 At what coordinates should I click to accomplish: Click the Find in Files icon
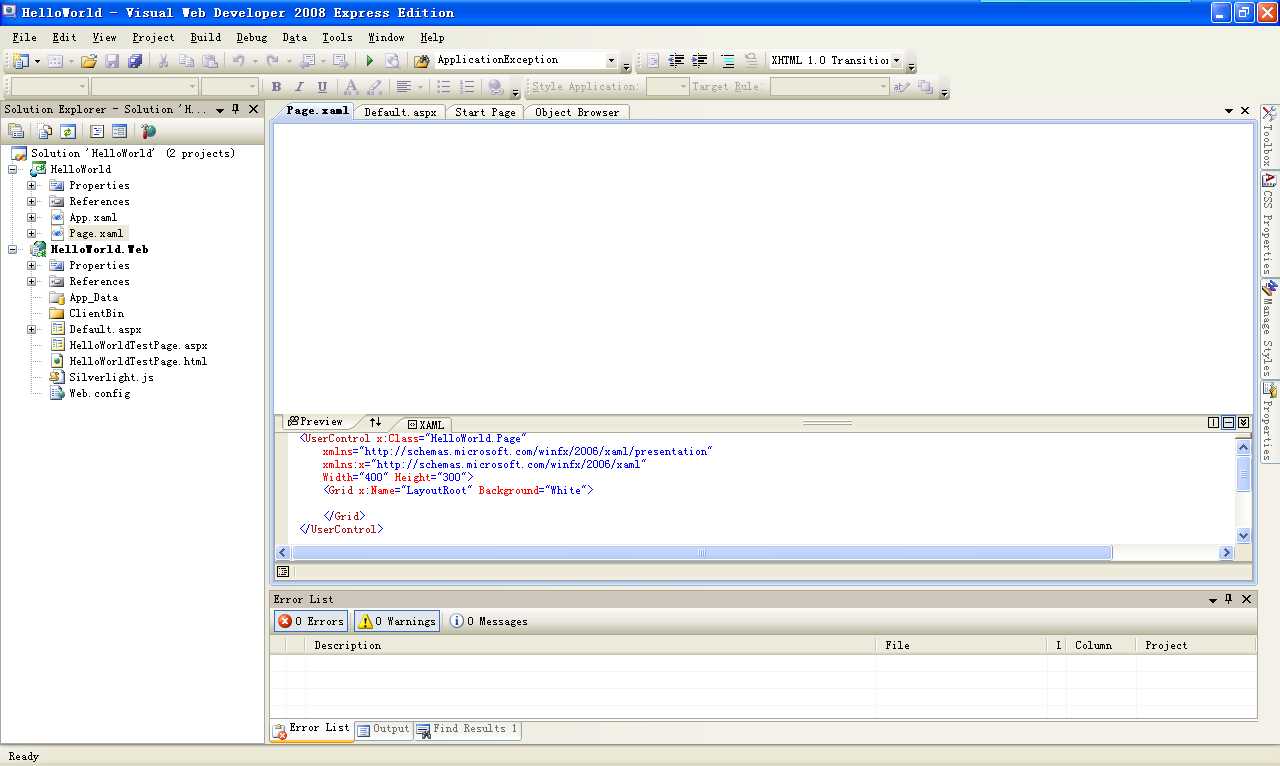[421, 61]
